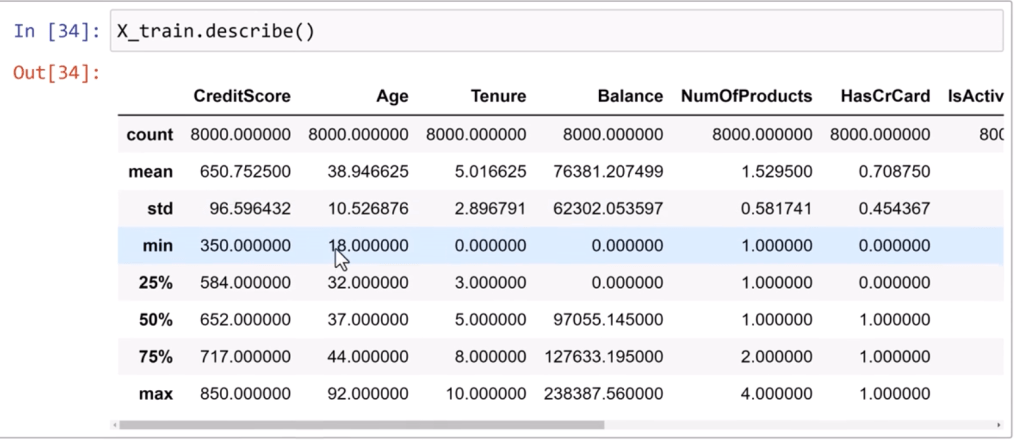Click the count row label
The image size is (1024, 444).
coord(150,134)
